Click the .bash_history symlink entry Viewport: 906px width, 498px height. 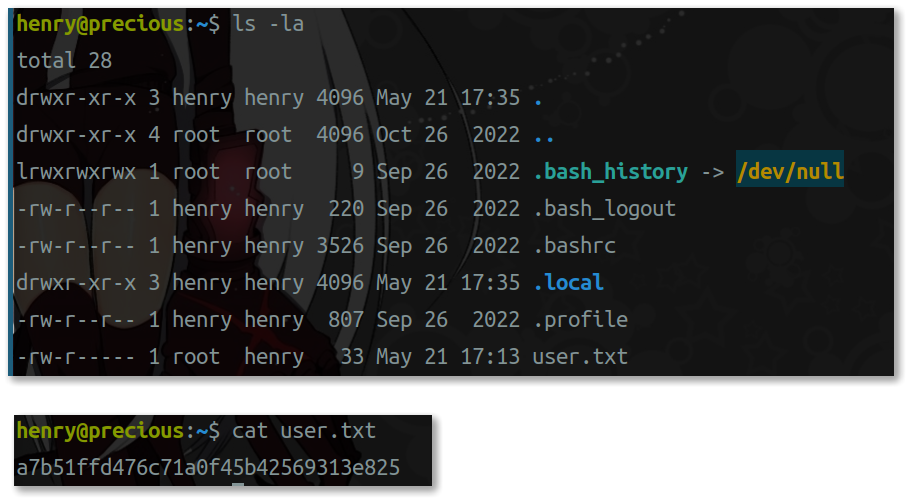coord(611,172)
